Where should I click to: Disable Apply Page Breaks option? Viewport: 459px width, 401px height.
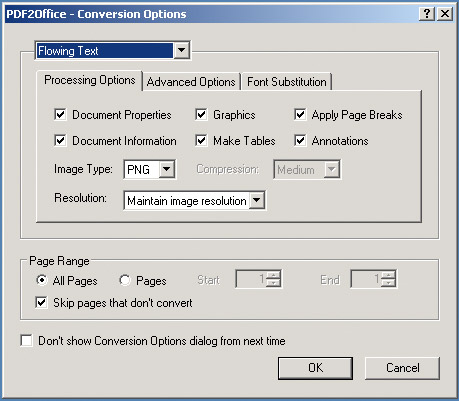coord(300,114)
